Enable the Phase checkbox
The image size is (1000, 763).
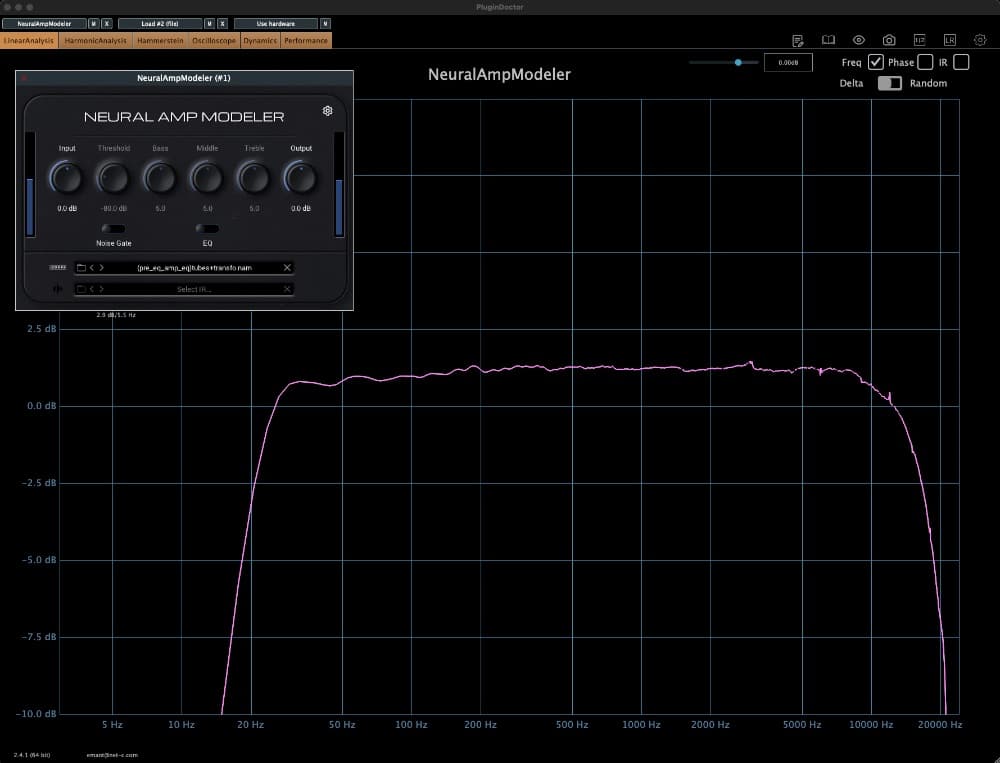pyautogui.click(x=925, y=62)
